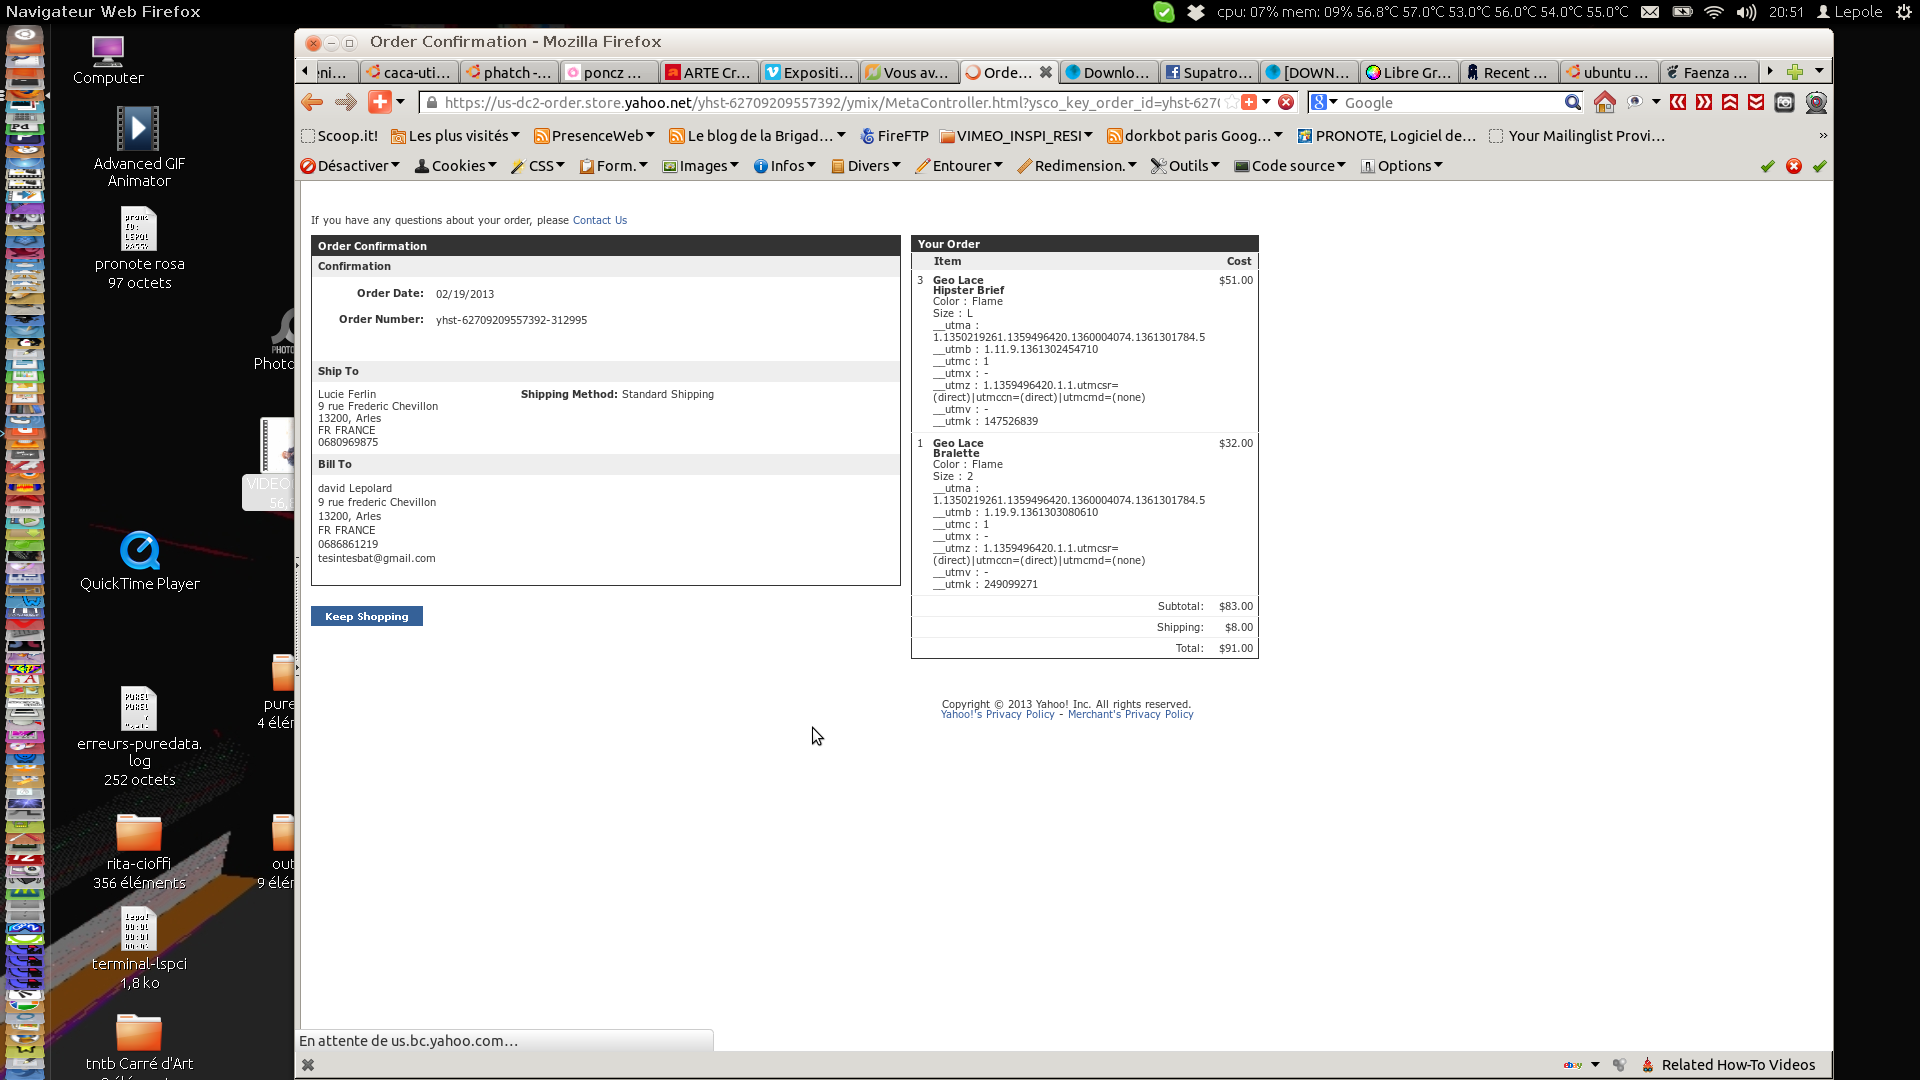Open volume indicator in system tray
Screen dimensions: 1920x1080
tap(1746, 12)
